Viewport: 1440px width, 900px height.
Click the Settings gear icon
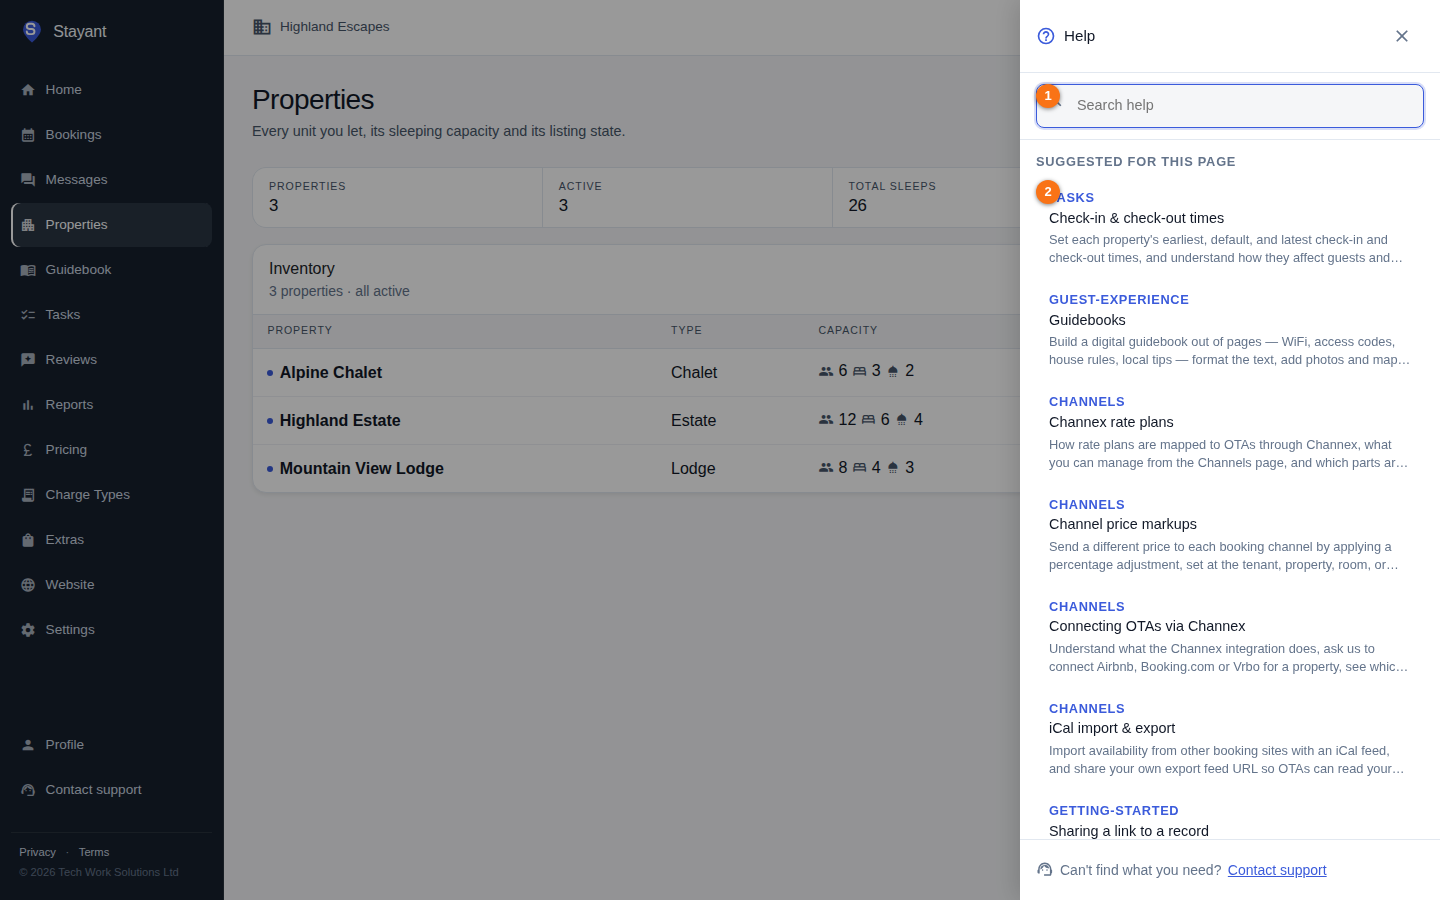click(28, 630)
